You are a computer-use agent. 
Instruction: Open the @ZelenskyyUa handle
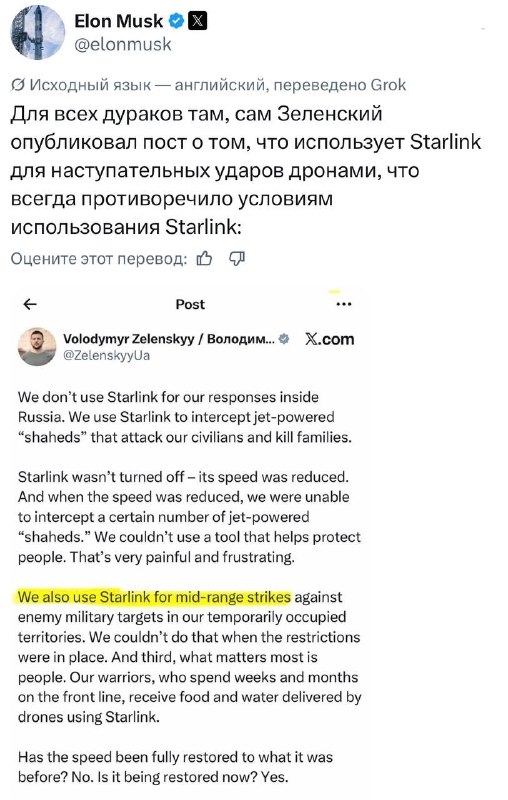107,355
